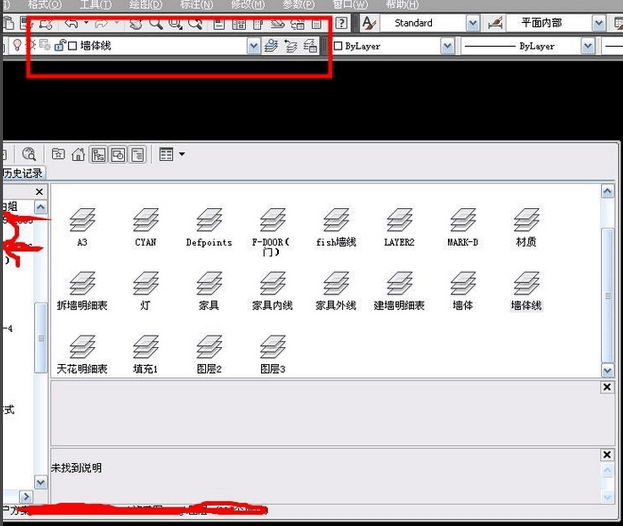The height and width of the screenshot is (526, 623).
Task: Select the 天花明细表 layer icon
Action: click(x=82, y=349)
